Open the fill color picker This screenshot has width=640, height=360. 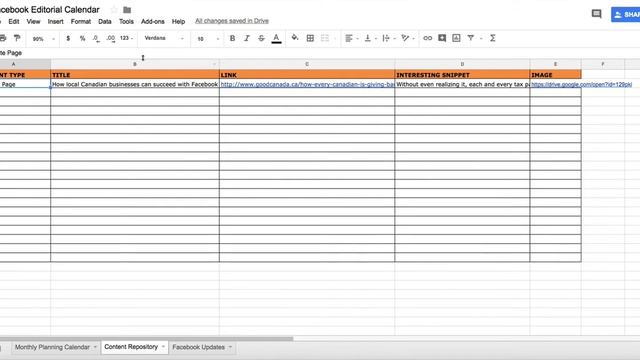pos(295,38)
